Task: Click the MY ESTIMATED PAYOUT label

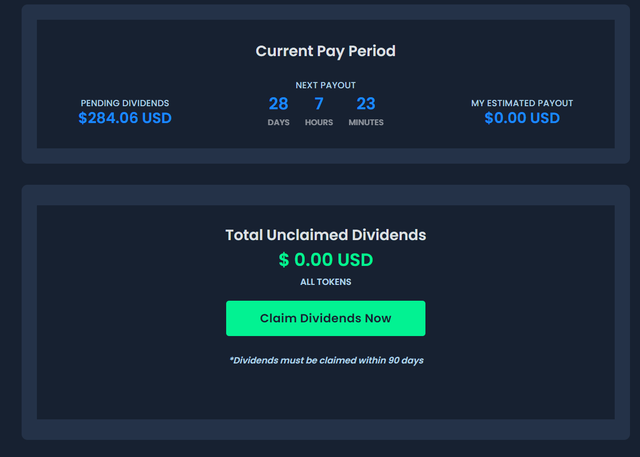Action: (522, 103)
